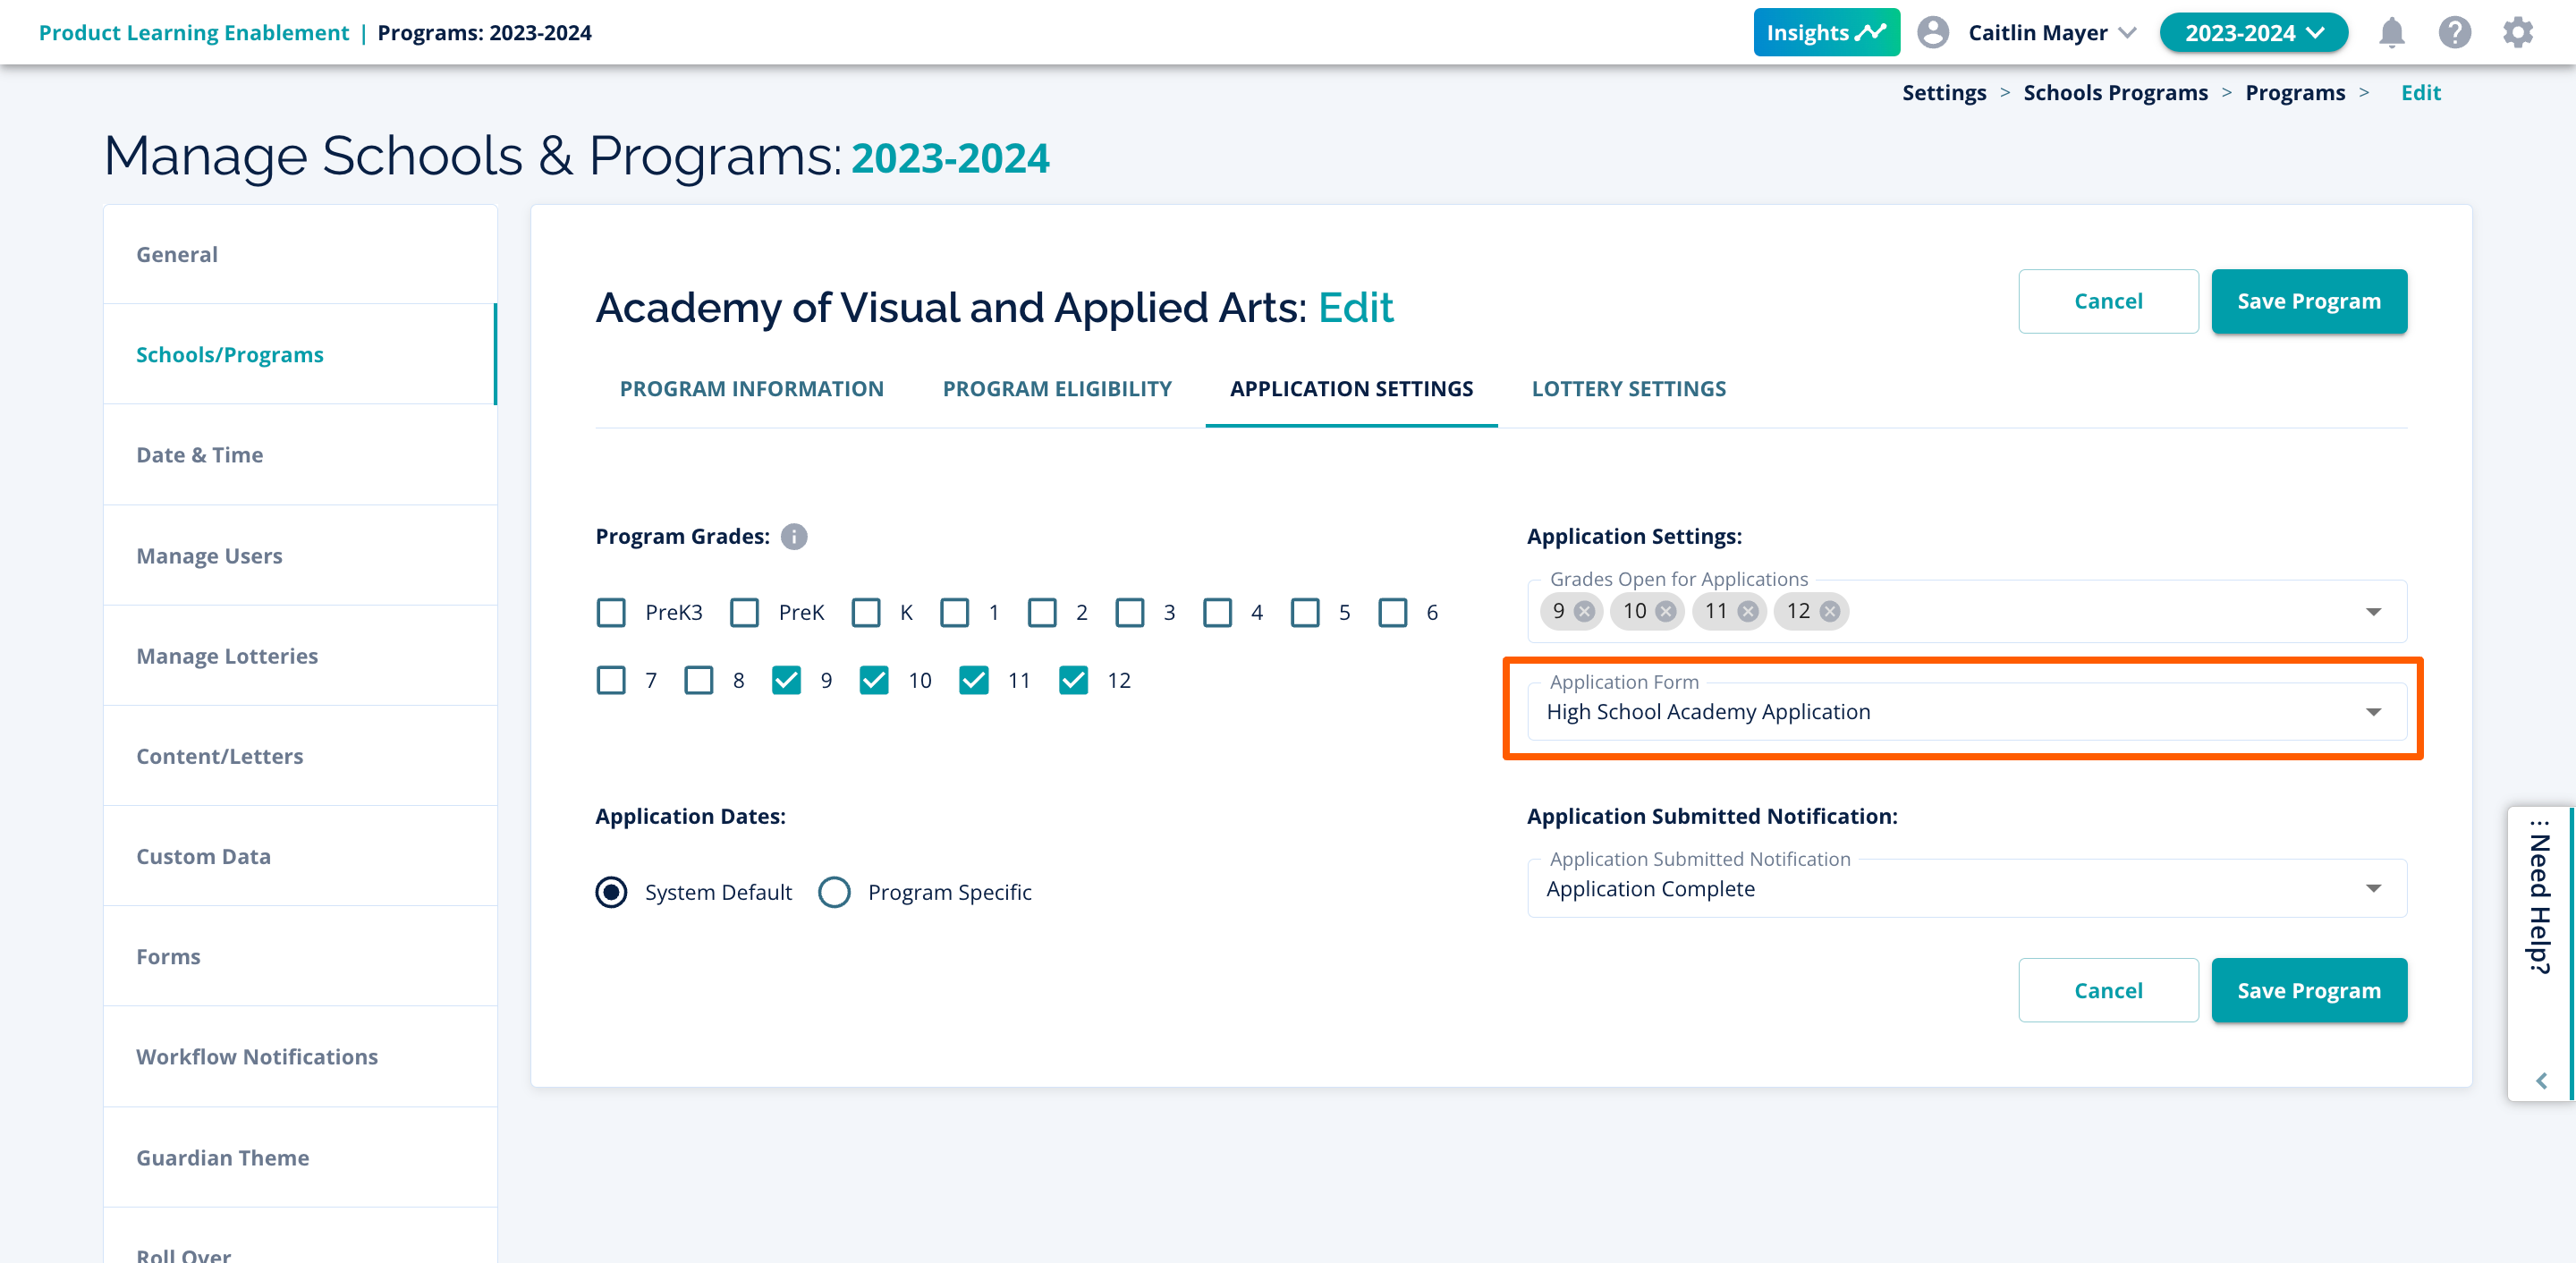Select the Program Specific radio button
The image size is (2576, 1263).
pos(834,892)
